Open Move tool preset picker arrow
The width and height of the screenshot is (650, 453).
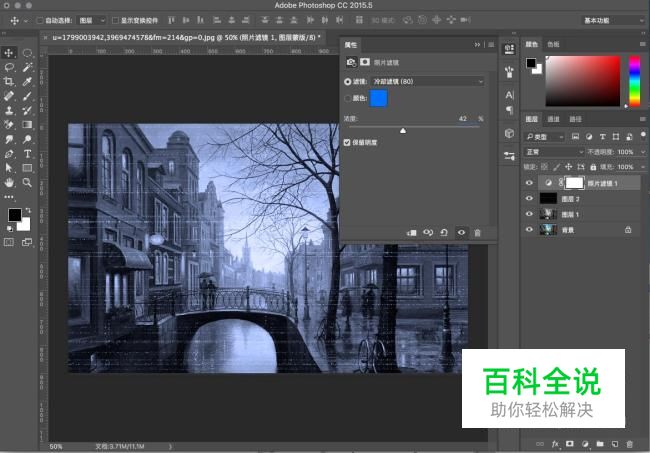26,20
